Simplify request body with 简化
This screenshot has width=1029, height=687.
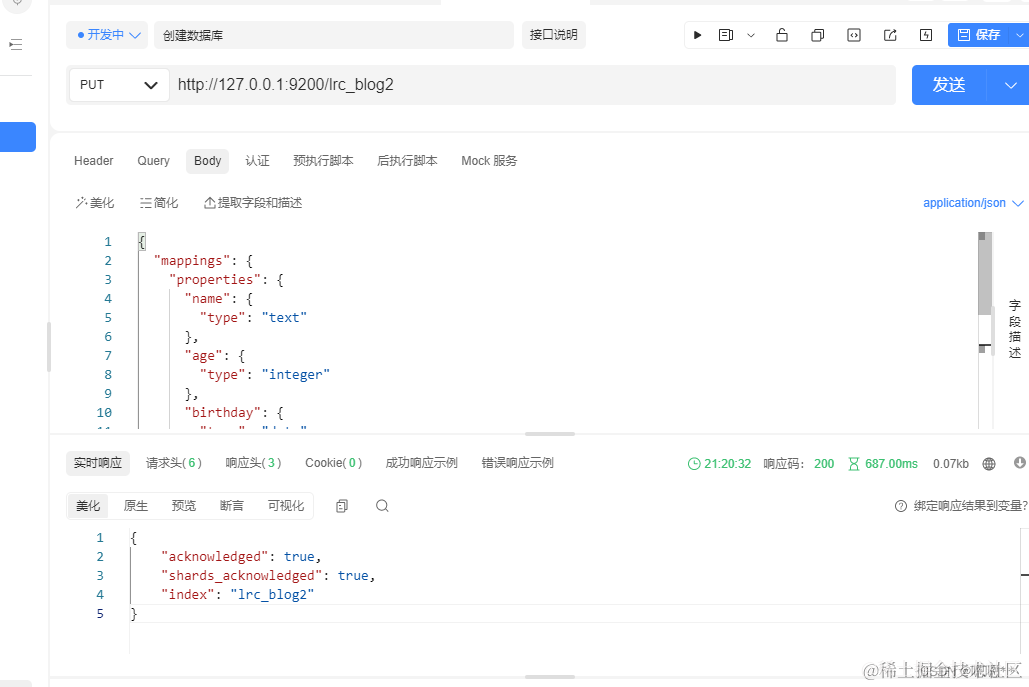click(x=159, y=203)
